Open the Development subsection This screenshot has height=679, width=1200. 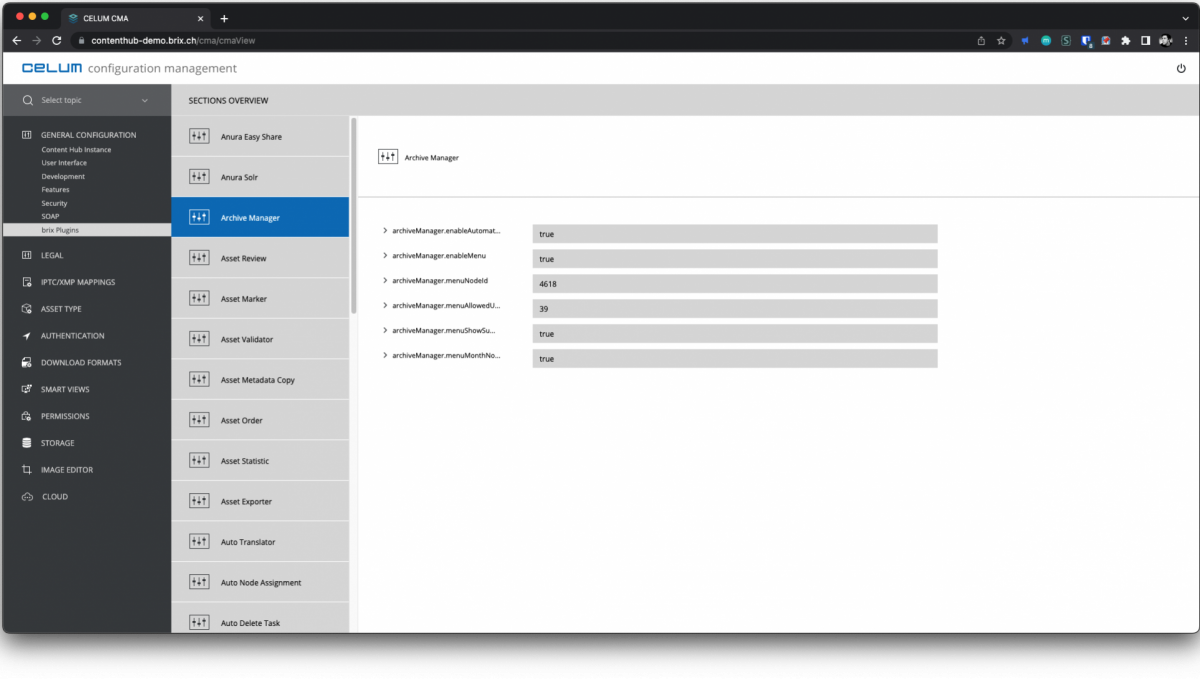(63, 176)
